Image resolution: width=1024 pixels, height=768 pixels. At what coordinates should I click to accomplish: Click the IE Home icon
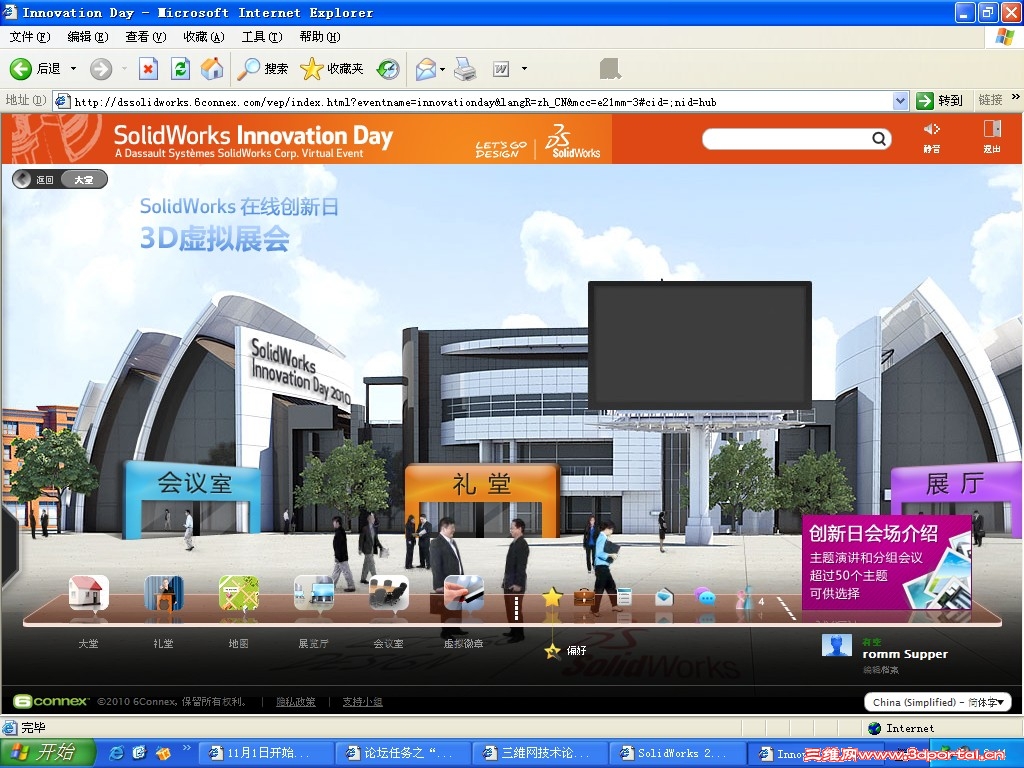point(212,69)
